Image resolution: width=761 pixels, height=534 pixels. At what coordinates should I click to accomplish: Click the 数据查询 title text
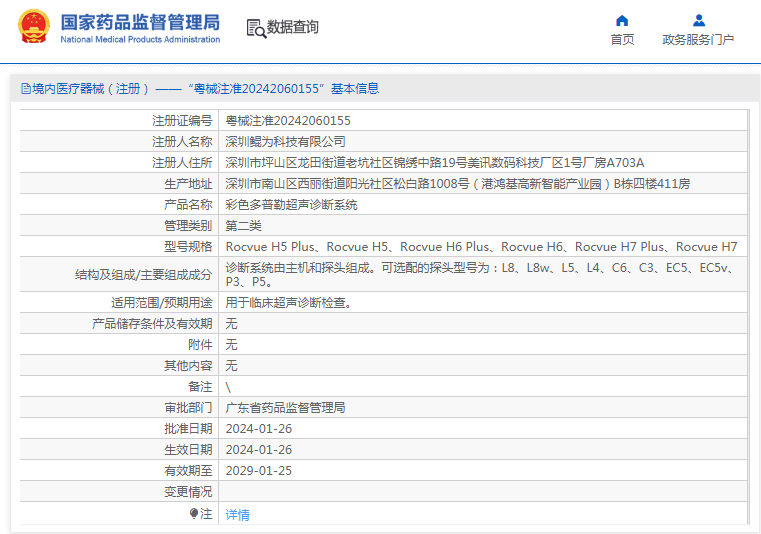click(293, 27)
